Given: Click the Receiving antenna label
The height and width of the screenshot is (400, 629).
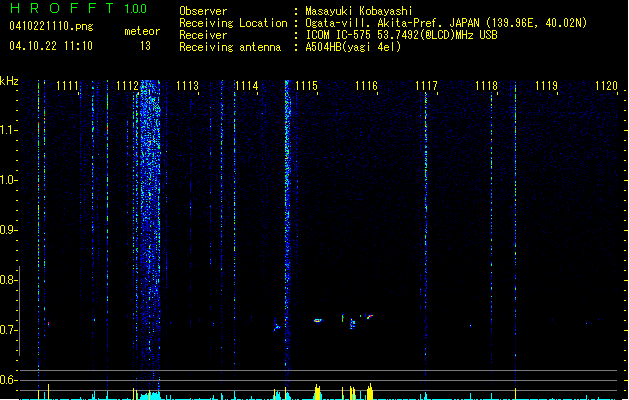Looking at the screenshot, I should pos(230,47).
